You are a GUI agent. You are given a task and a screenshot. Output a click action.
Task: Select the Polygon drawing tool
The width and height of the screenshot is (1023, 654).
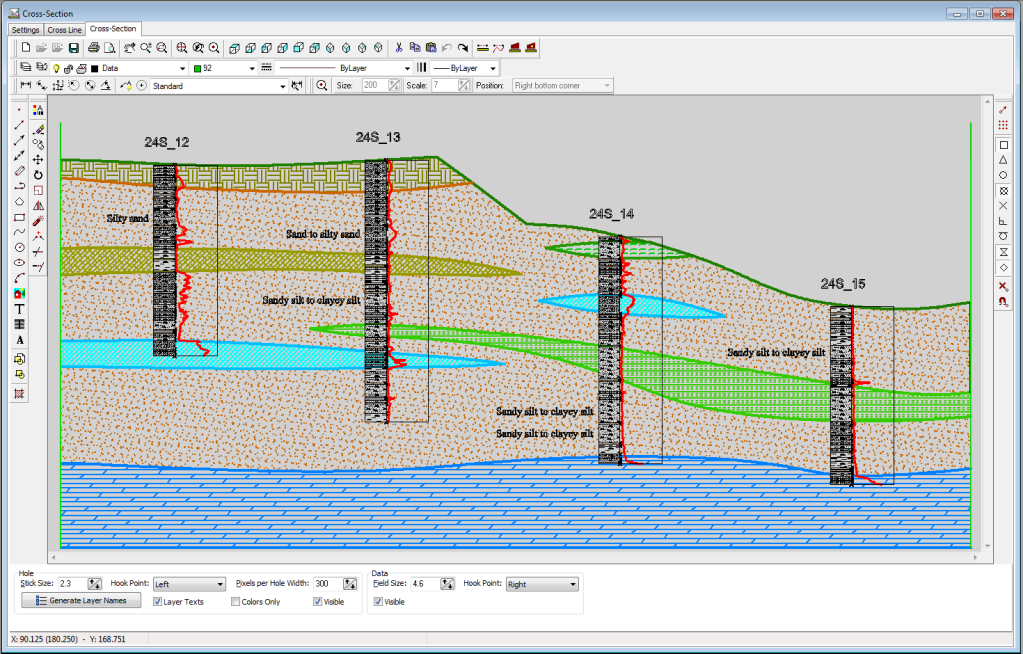point(20,202)
